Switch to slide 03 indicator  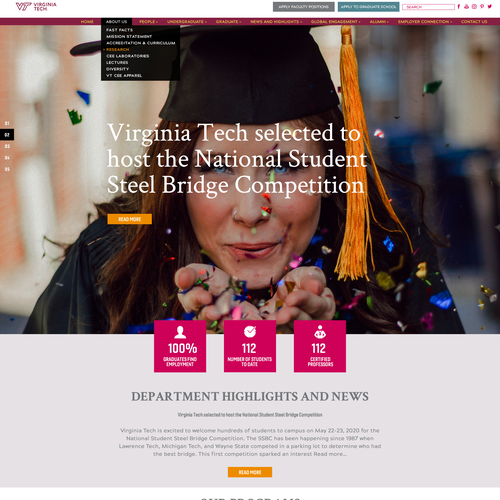pos(7,146)
